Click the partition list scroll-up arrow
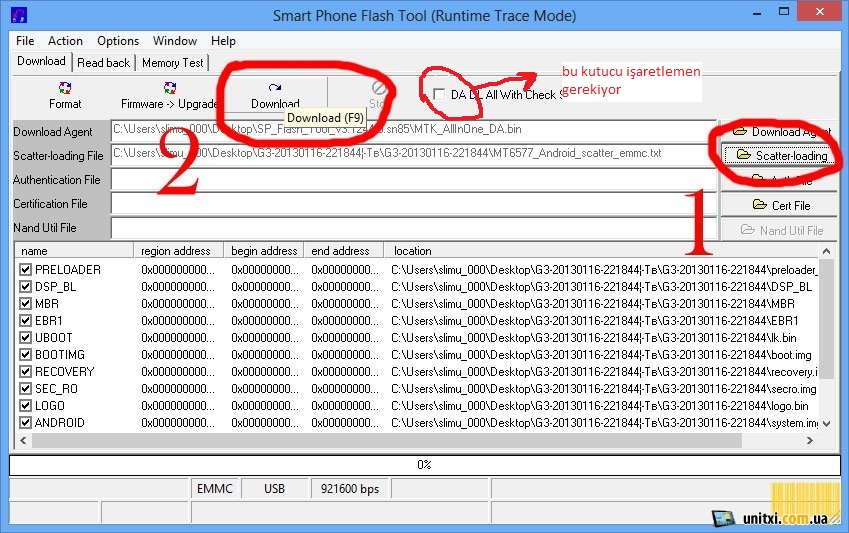The image size is (849, 533). tap(826, 251)
